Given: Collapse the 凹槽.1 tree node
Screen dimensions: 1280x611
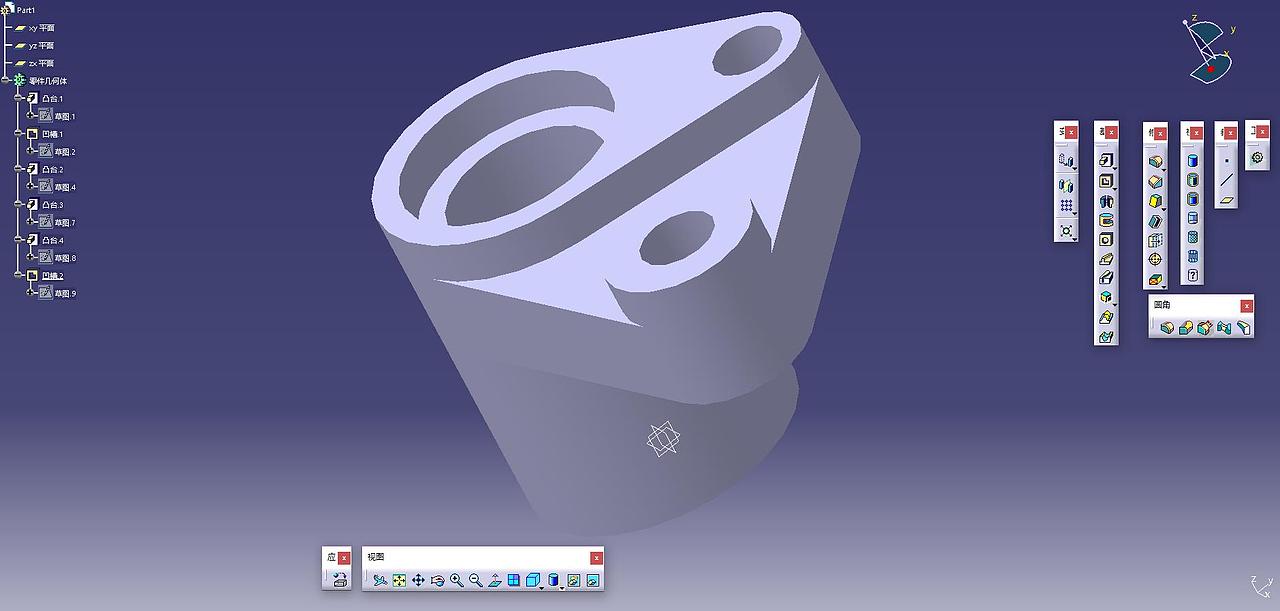Looking at the screenshot, I should coord(19,133).
